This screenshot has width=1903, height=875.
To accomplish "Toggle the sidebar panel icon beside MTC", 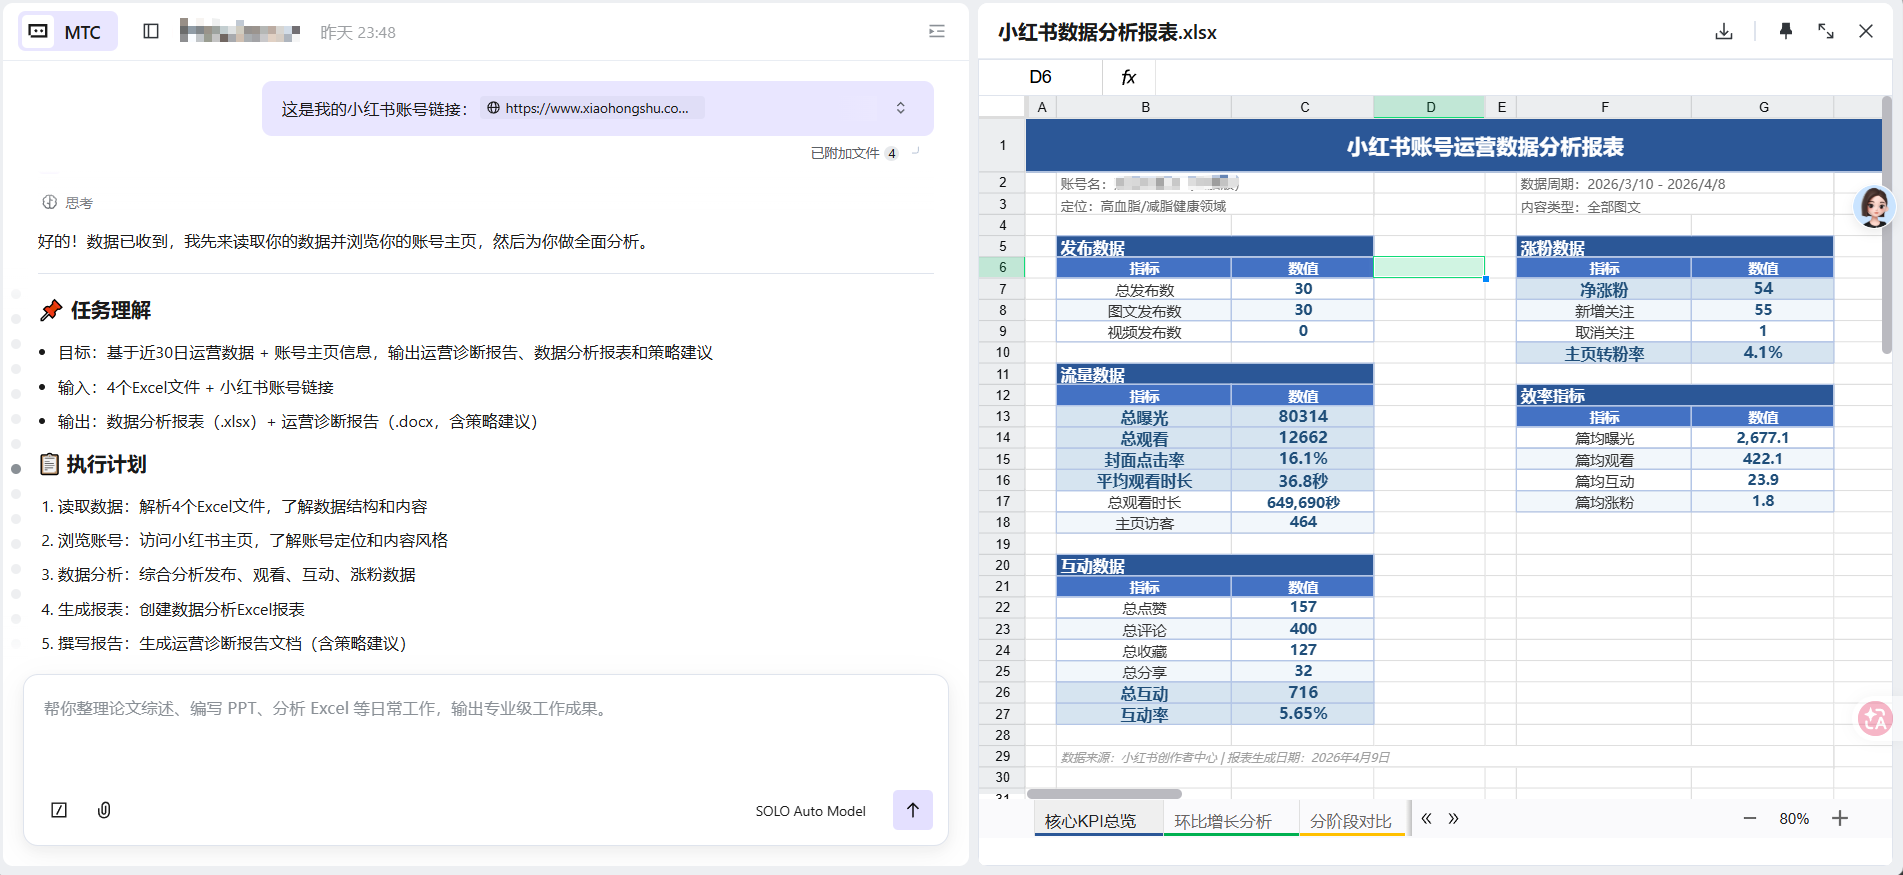I will click(151, 31).
